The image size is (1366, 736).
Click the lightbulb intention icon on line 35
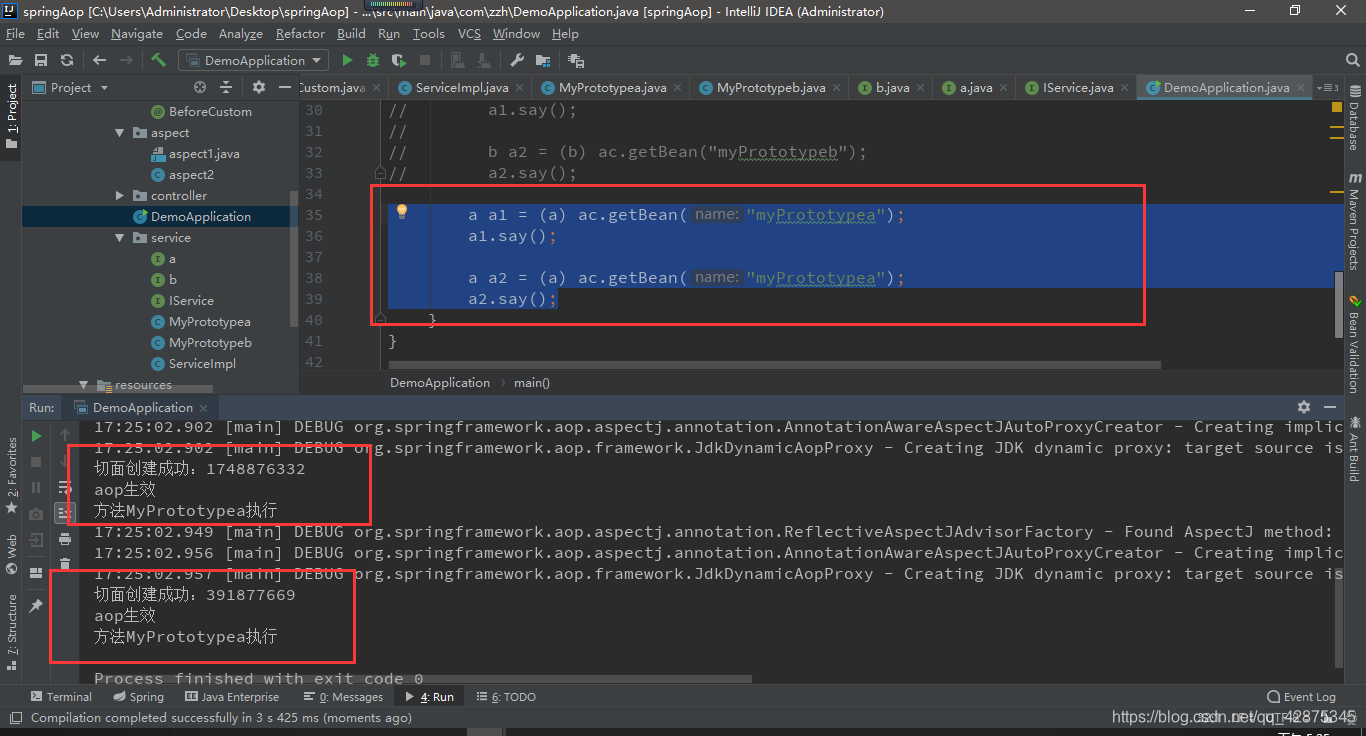402,212
